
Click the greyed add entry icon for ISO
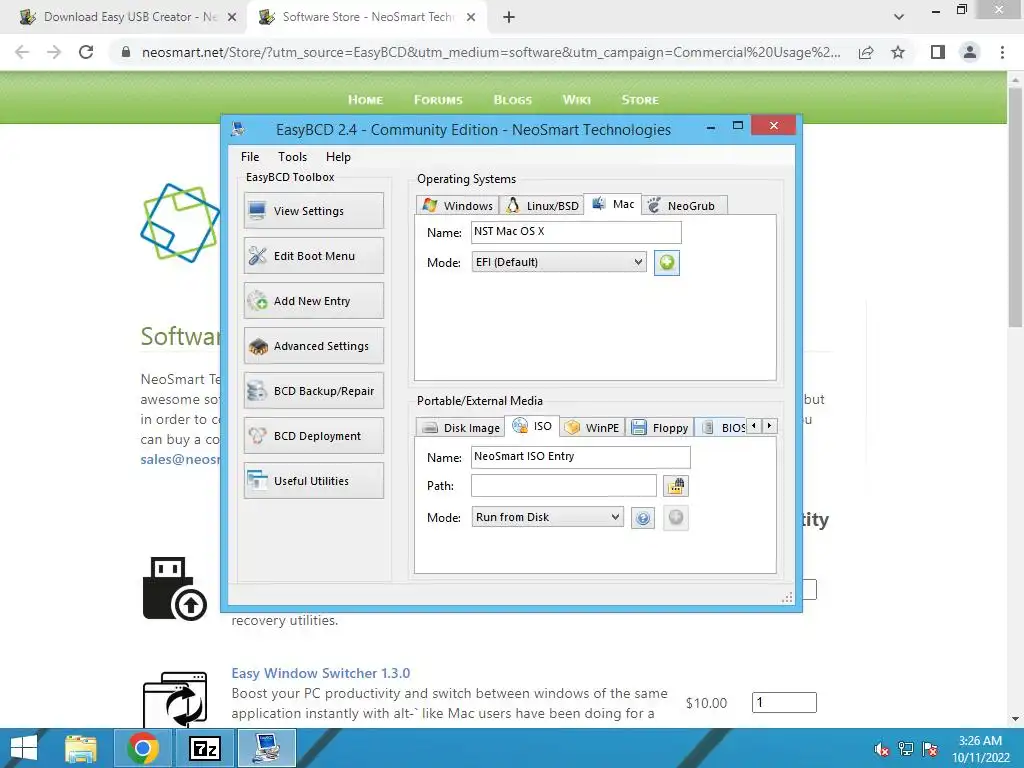[676, 518]
